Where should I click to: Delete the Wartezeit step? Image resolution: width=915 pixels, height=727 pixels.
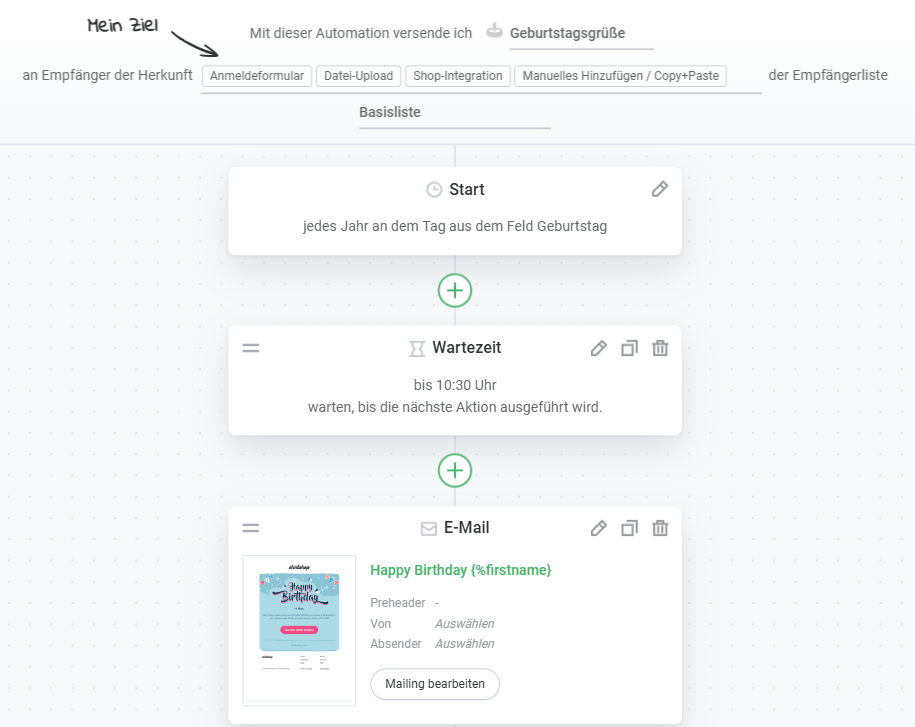(x=660, y=348)
